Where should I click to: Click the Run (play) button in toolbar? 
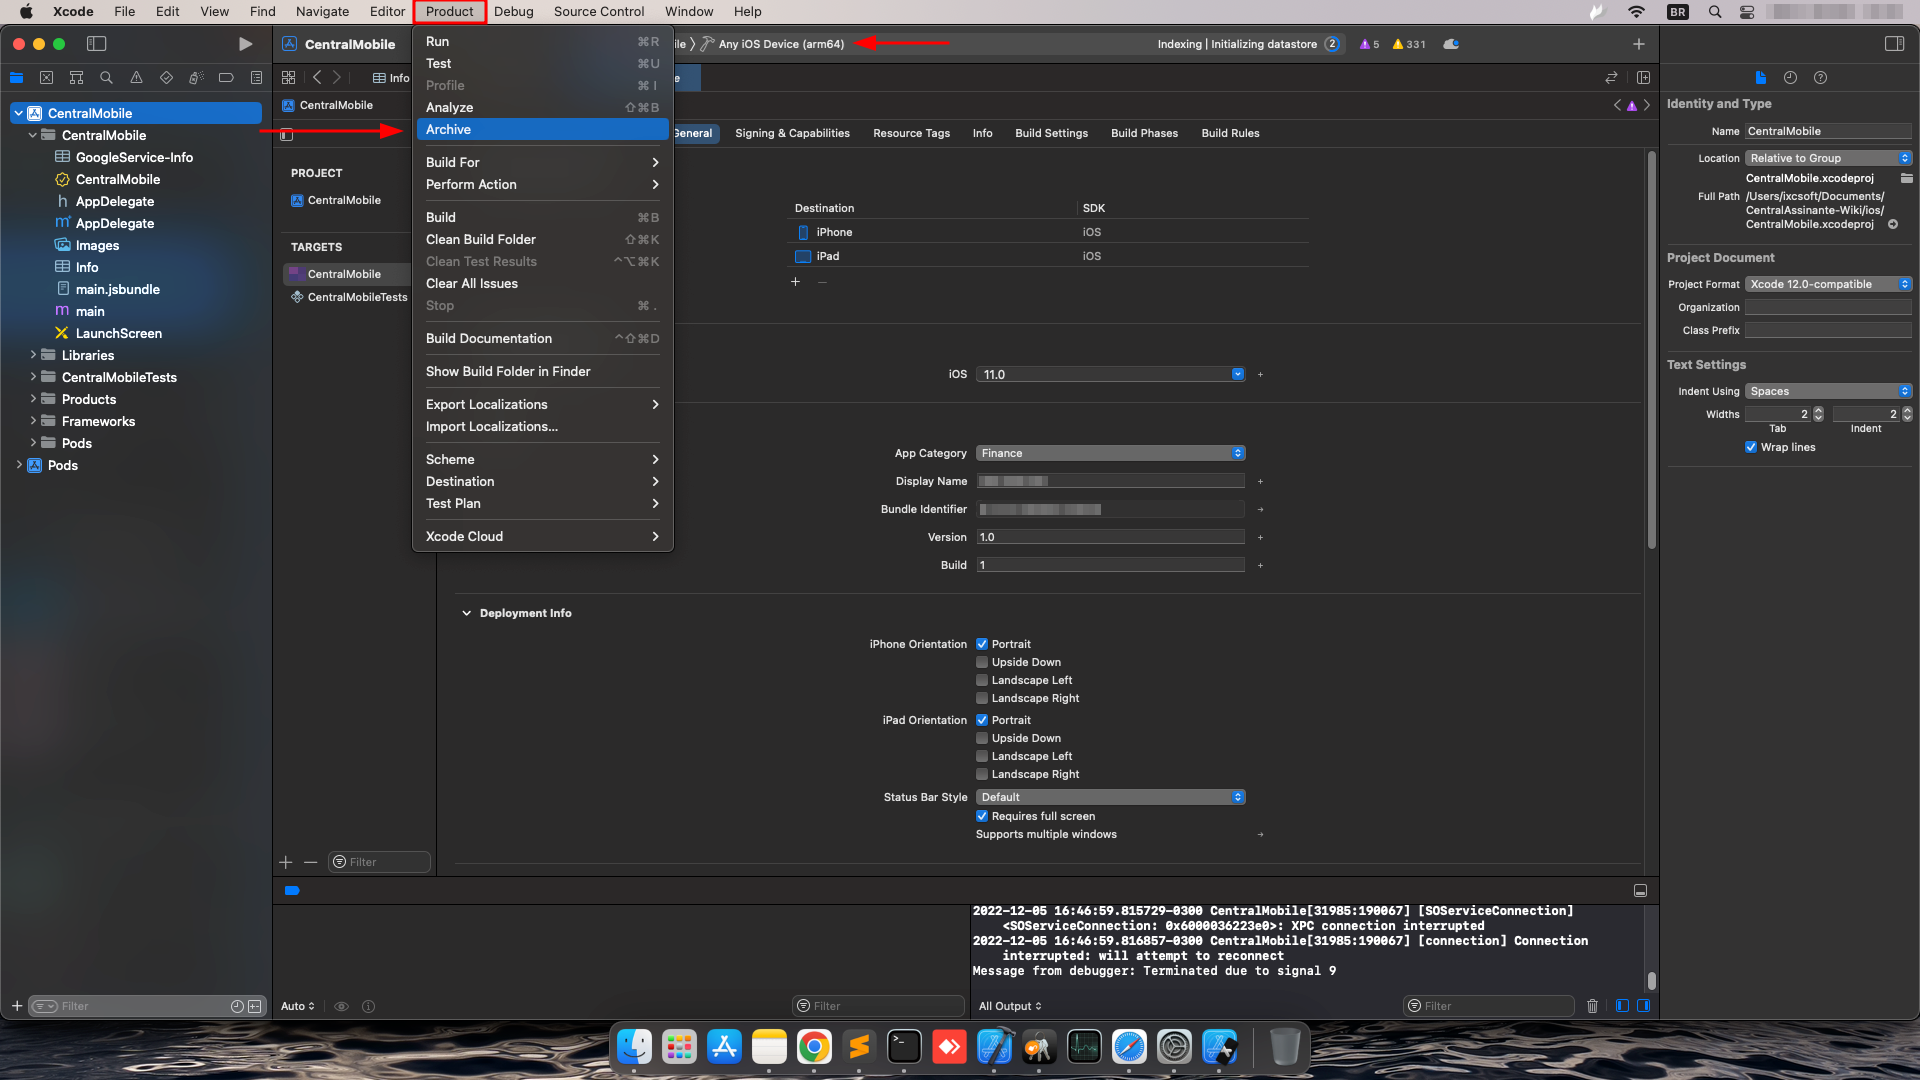click(x=245, y=44)
